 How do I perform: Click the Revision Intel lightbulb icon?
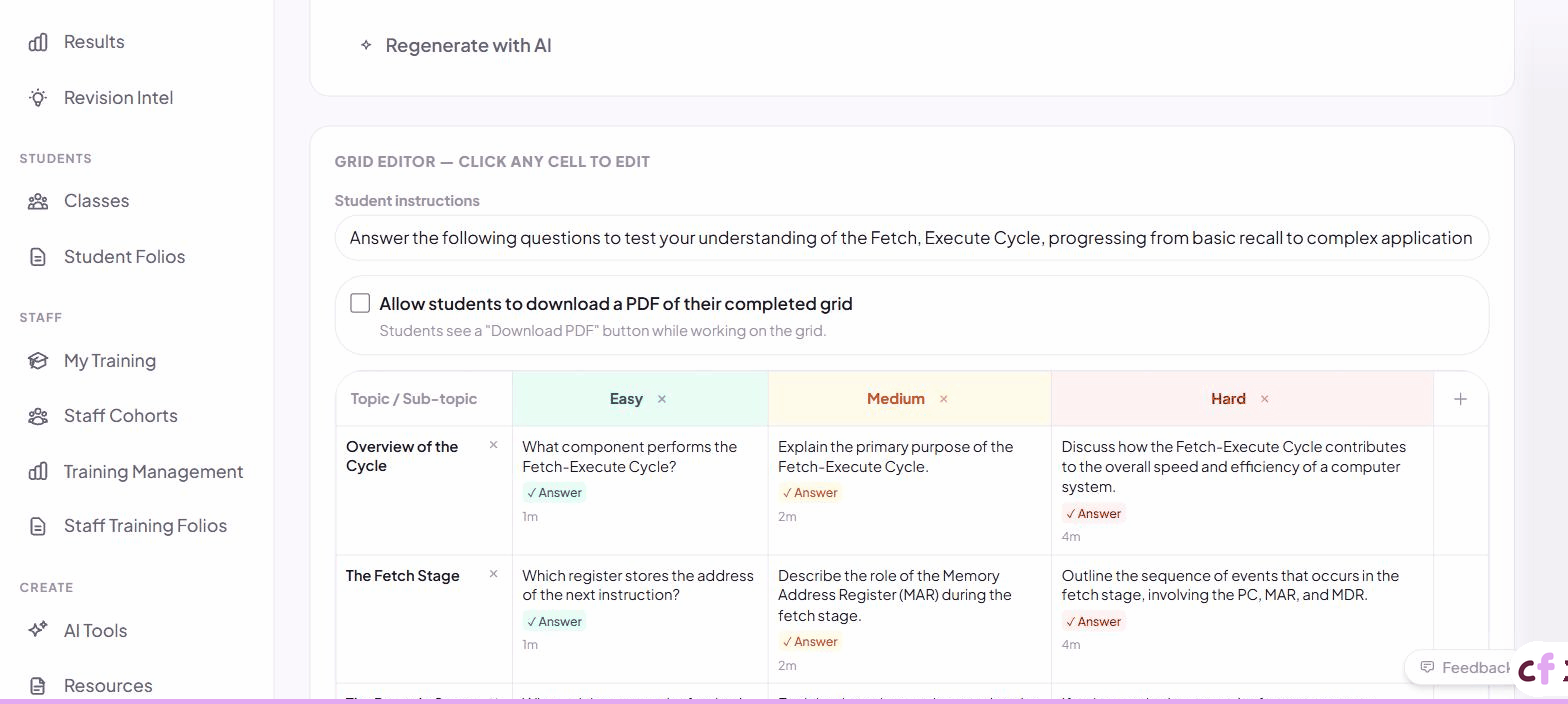38,97
